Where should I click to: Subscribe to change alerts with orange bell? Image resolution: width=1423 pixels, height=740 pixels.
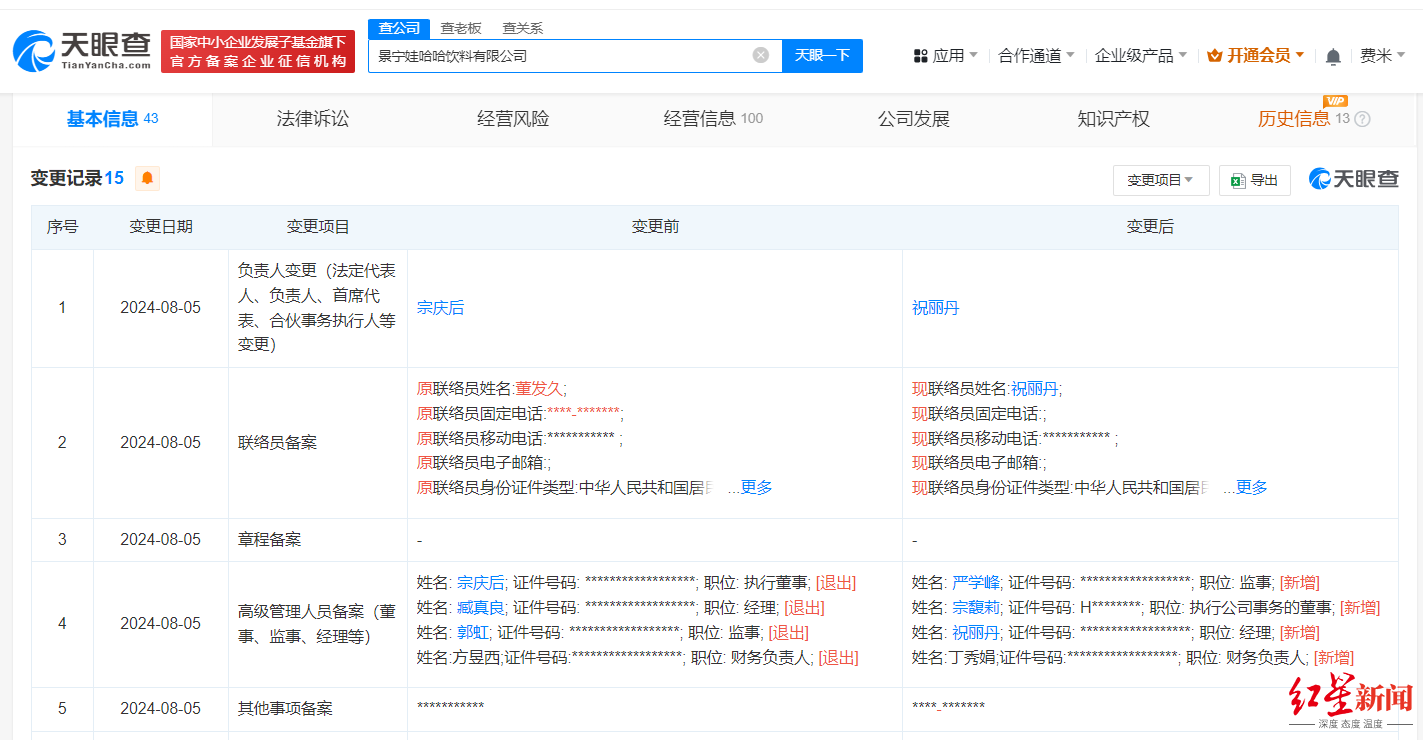(147, 179)
